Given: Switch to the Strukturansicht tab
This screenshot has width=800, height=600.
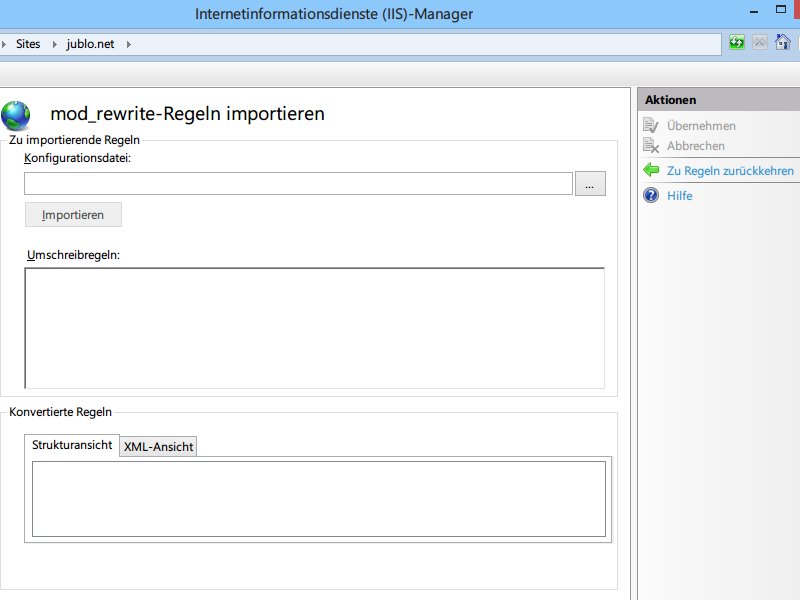Looking at the screenshot, I should click(x=72, y=445).
